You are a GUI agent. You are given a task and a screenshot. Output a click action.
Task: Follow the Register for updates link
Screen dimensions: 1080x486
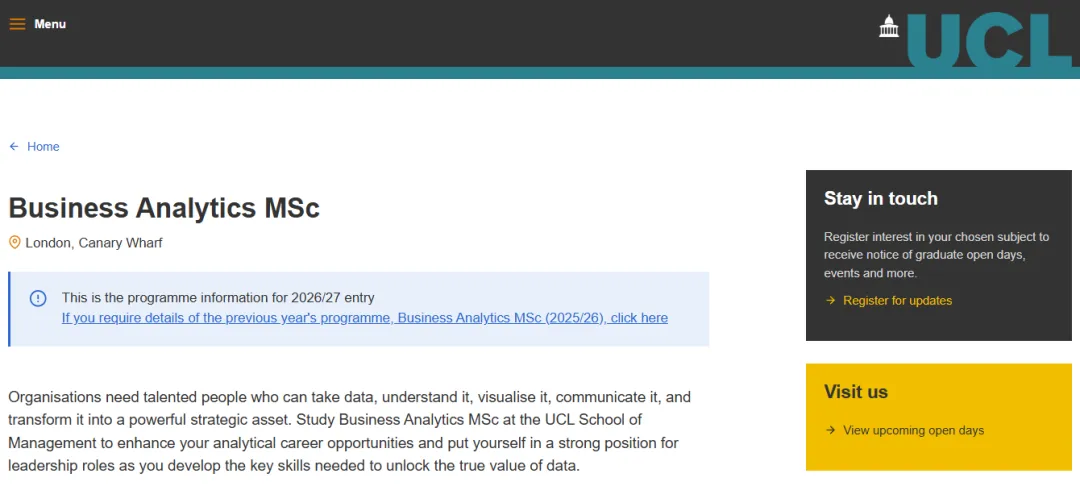[897, 301]
